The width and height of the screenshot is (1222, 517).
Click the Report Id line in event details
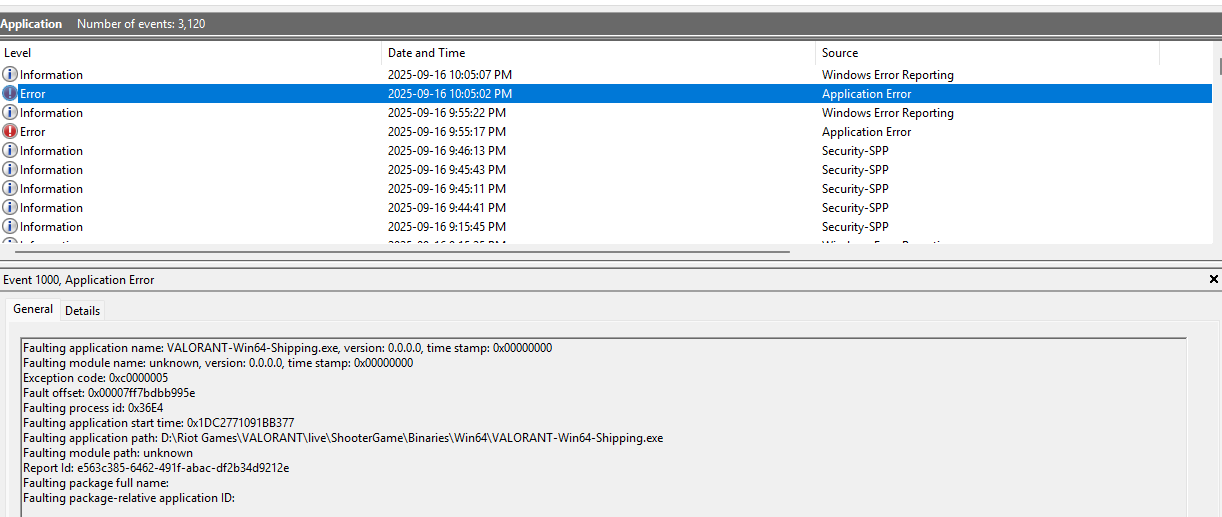tap(156, 468)
